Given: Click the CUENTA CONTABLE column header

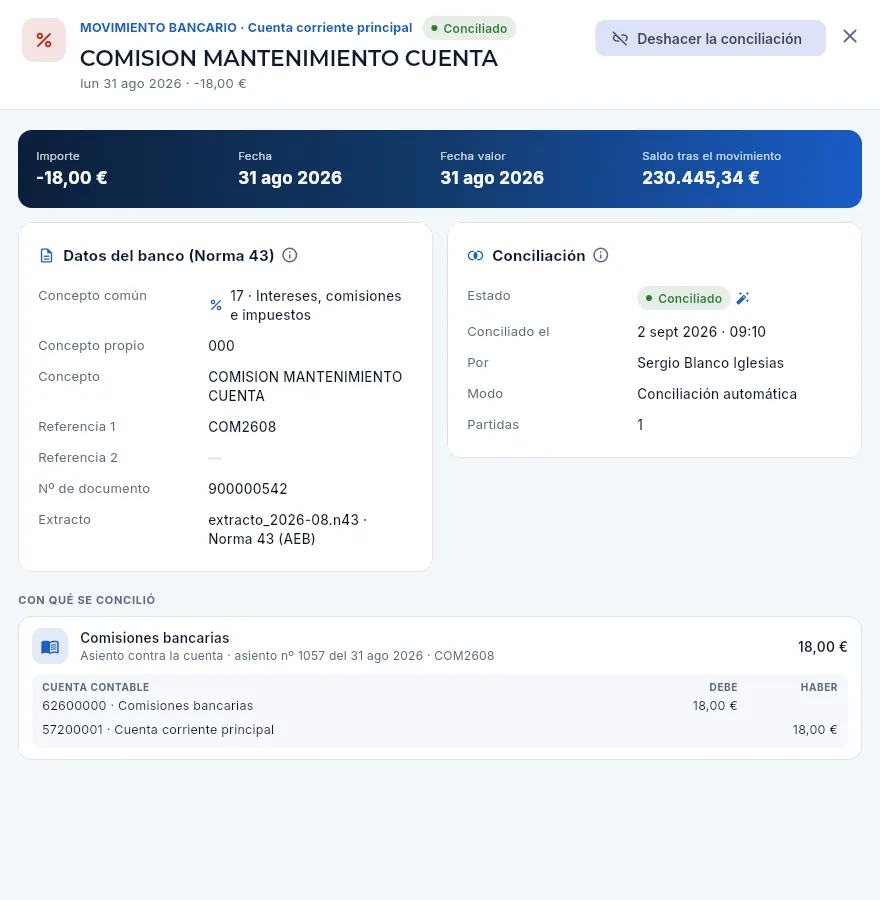Looking at the screenshot, I should [x=96, y=687].
